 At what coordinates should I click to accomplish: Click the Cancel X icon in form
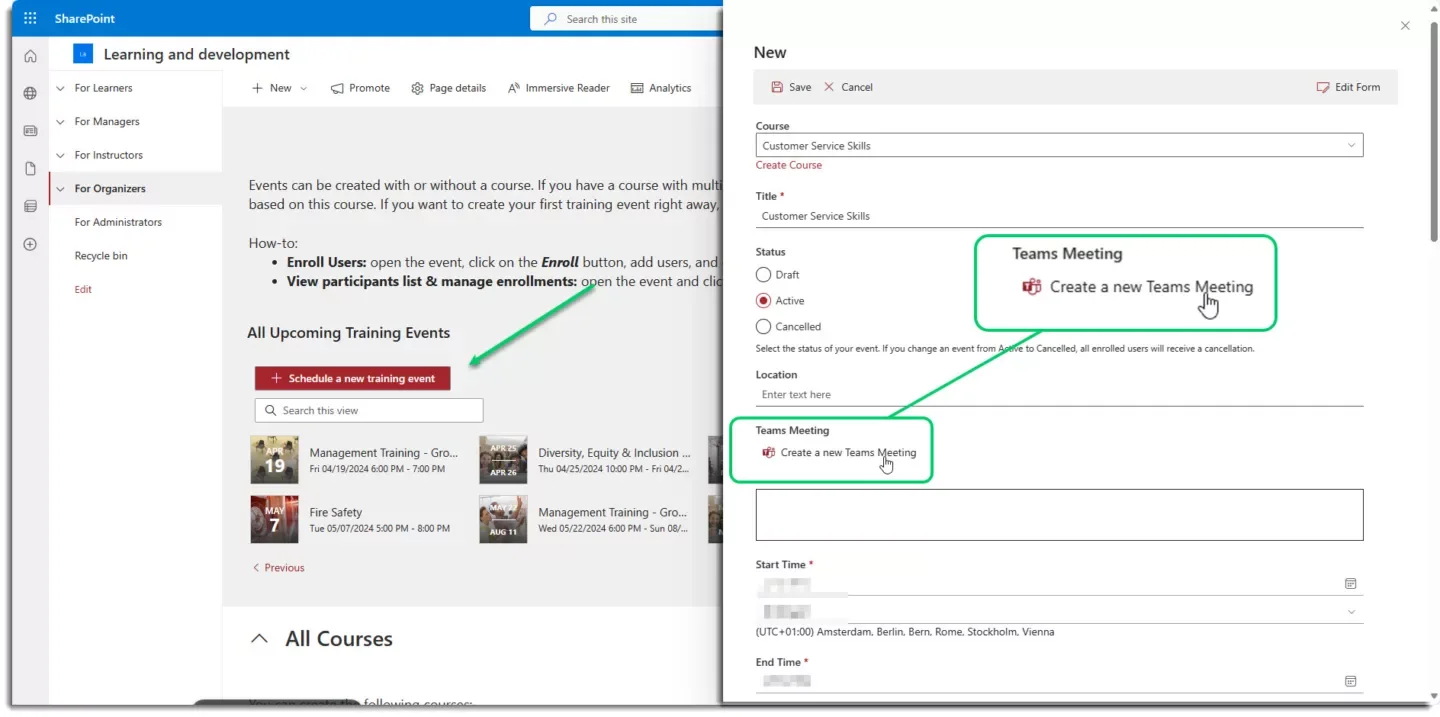[829, 87]
